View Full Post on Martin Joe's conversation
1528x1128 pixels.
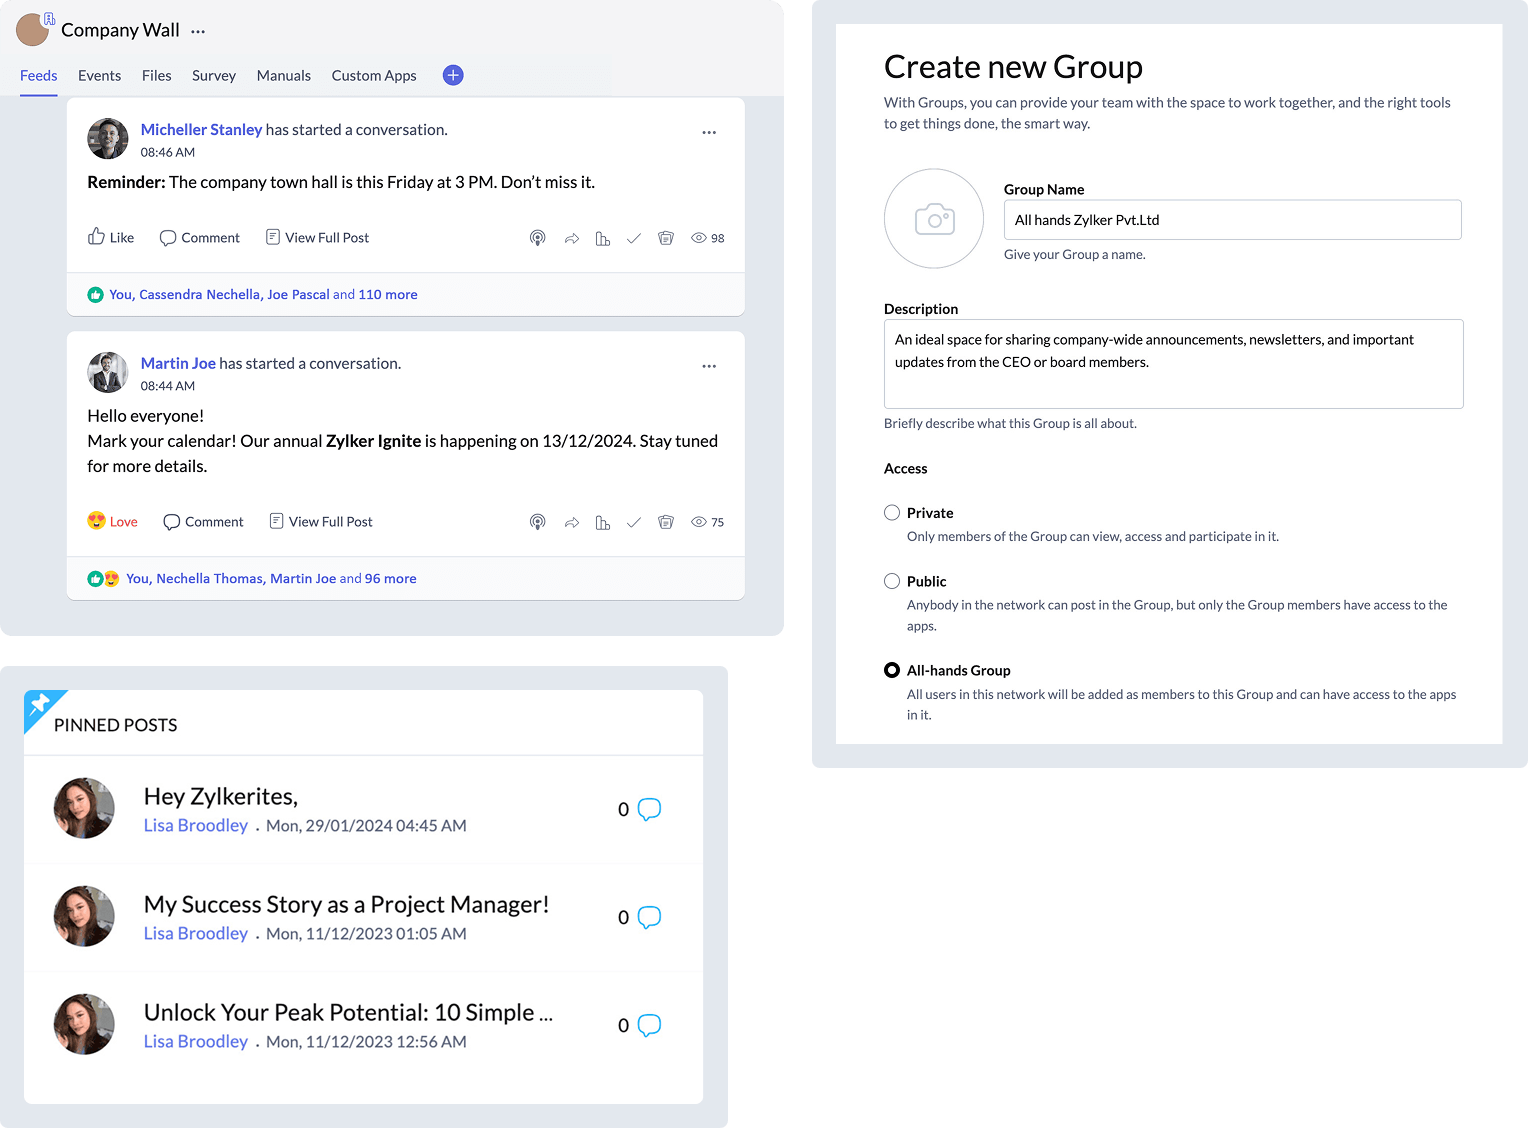320,522
